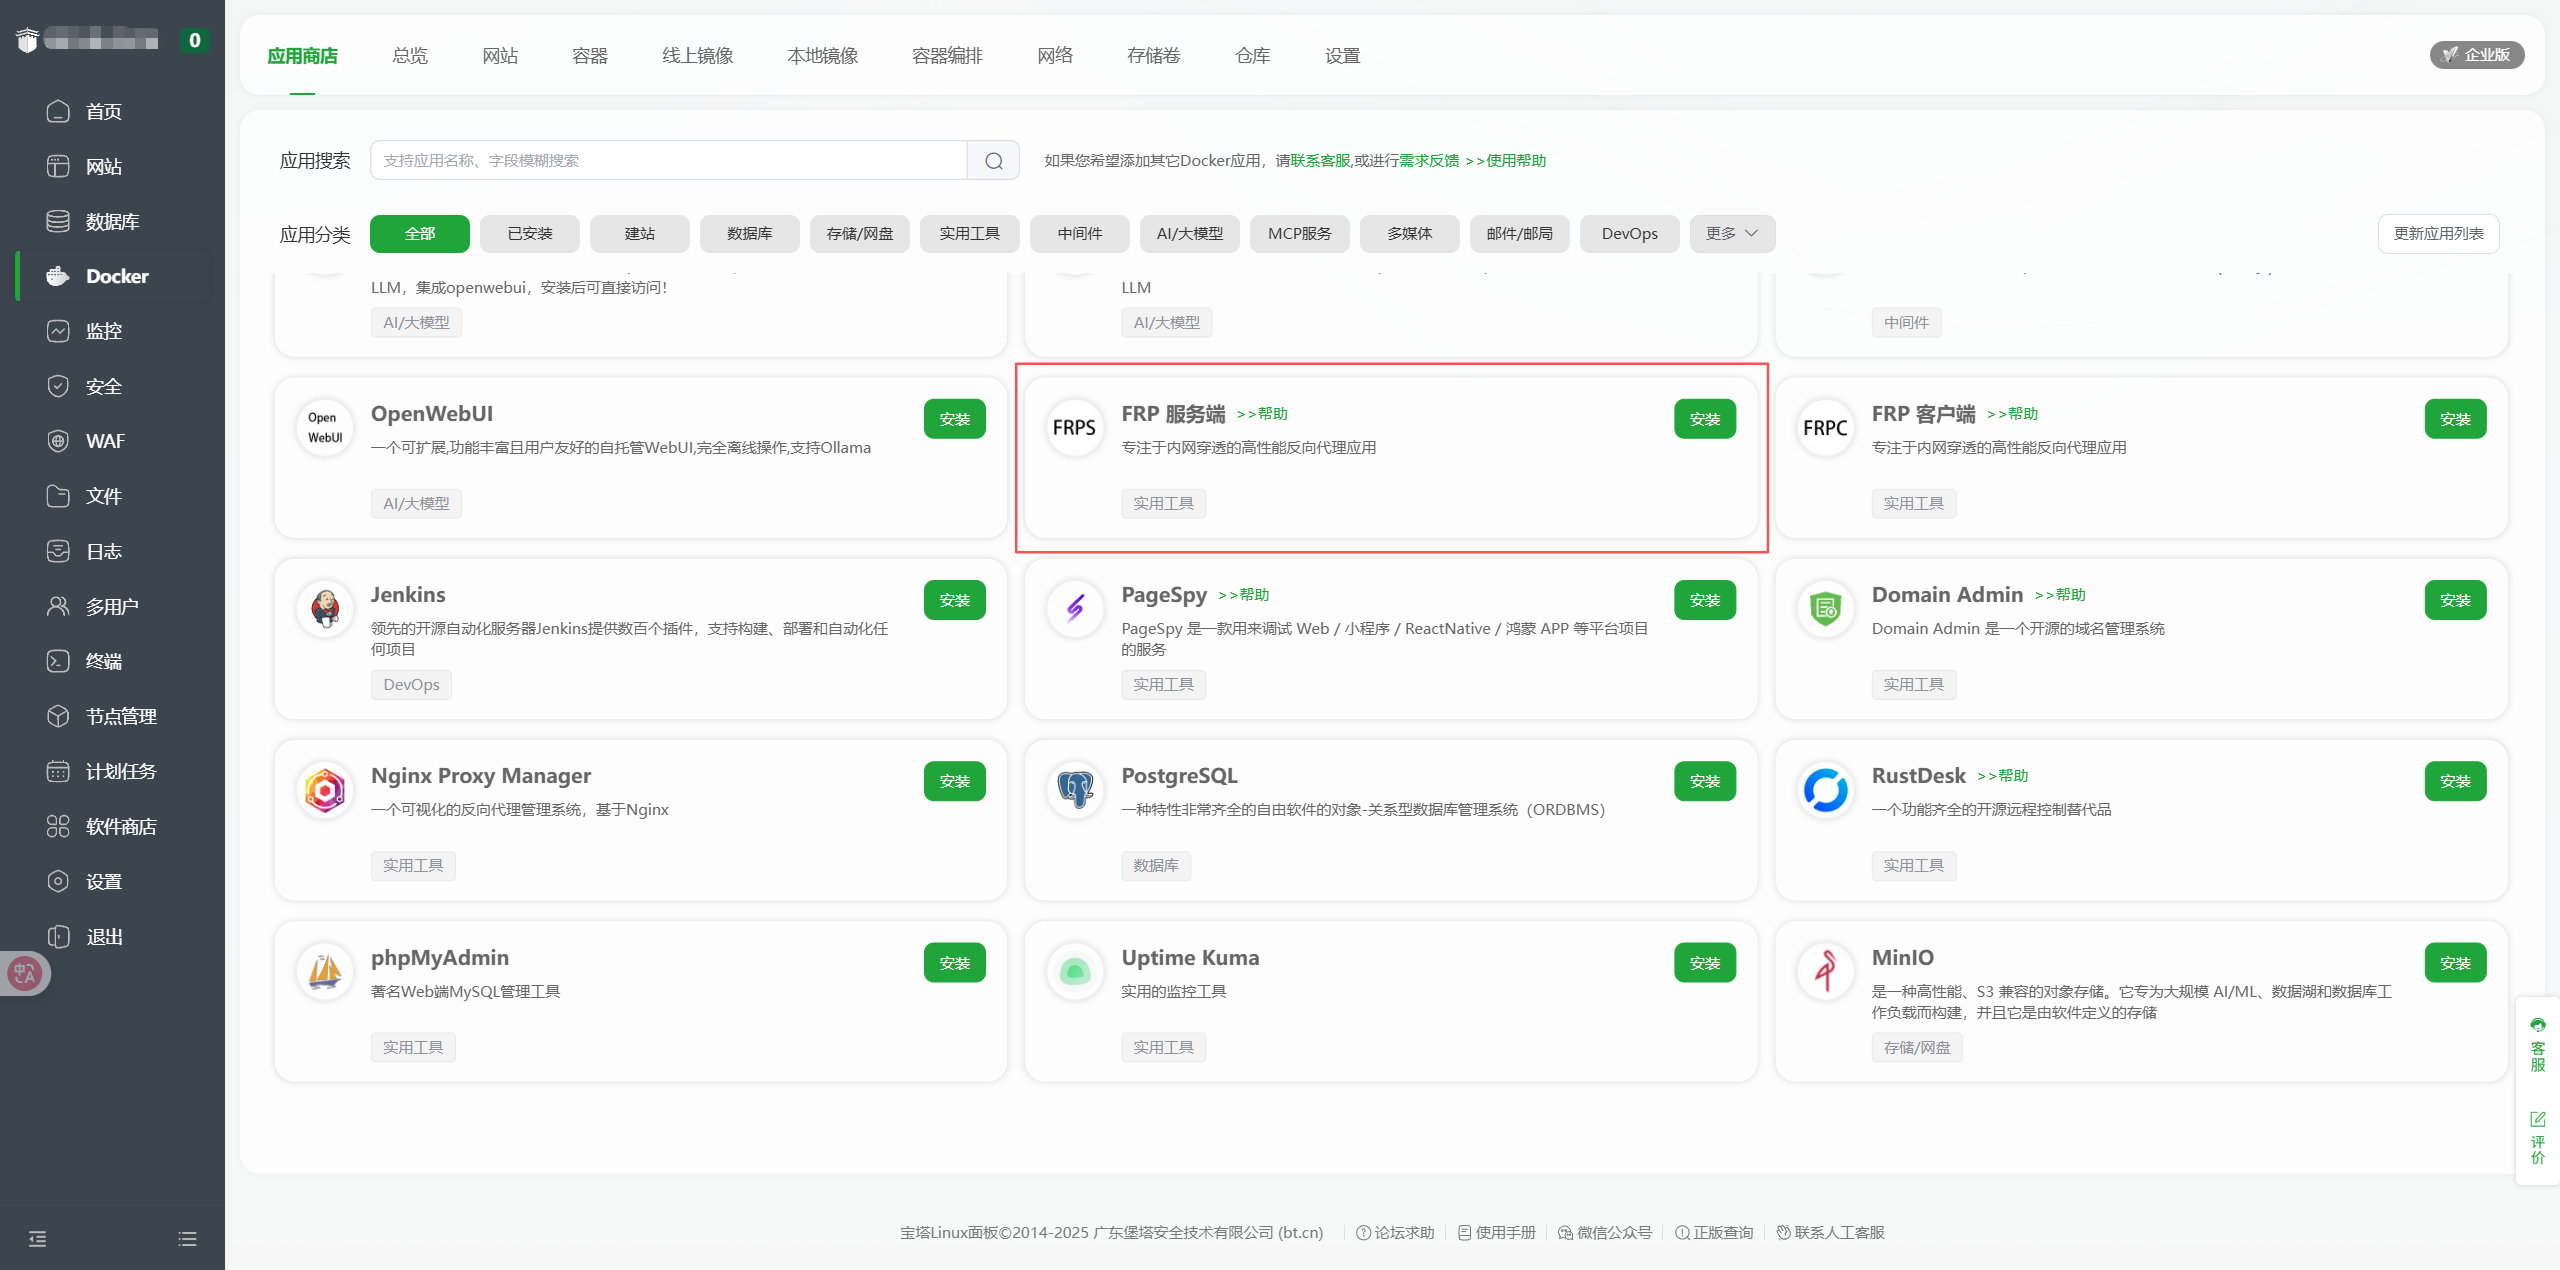Click the search magnifier icon
Screen dimensions: 2560x1270
[993, 161]
